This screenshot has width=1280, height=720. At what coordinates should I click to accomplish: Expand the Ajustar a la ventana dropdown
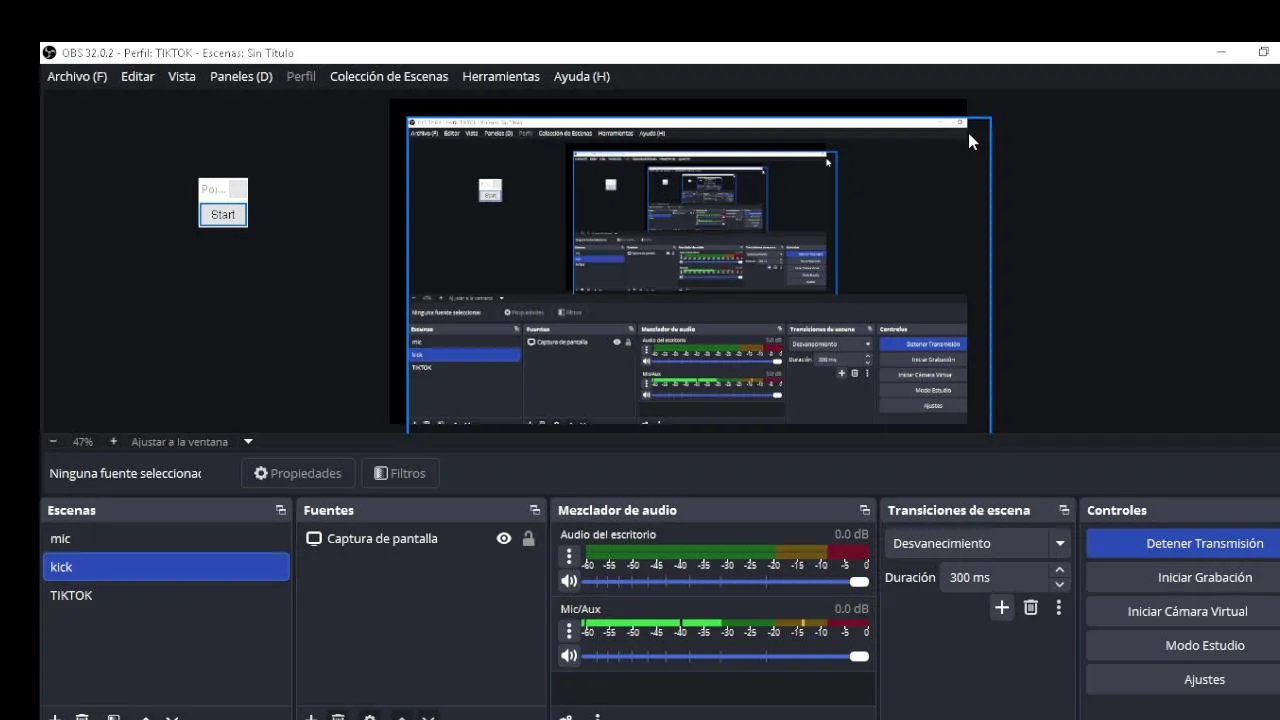248,441
